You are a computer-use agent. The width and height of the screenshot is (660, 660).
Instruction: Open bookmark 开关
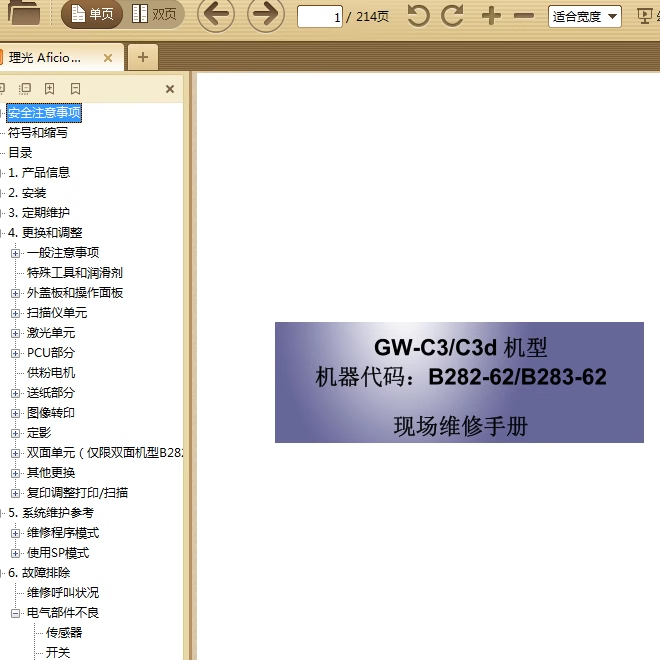pyautogui.click(x=58, y=652)
